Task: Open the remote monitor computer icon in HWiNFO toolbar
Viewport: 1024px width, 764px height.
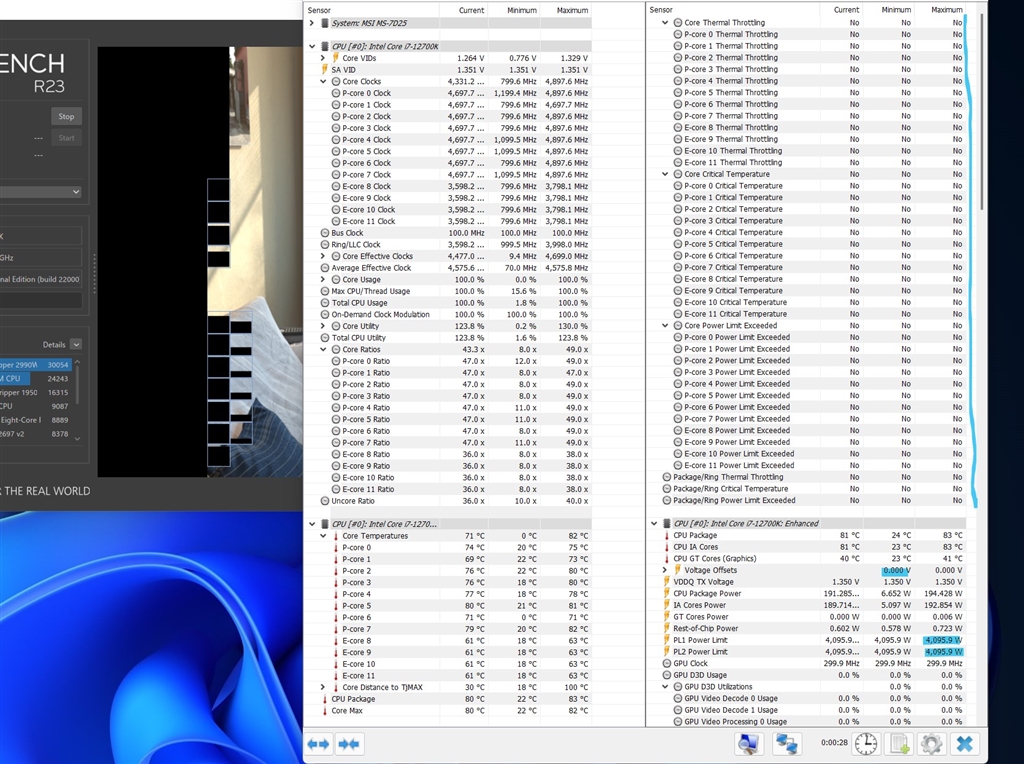Action: [x=748, y=744]
